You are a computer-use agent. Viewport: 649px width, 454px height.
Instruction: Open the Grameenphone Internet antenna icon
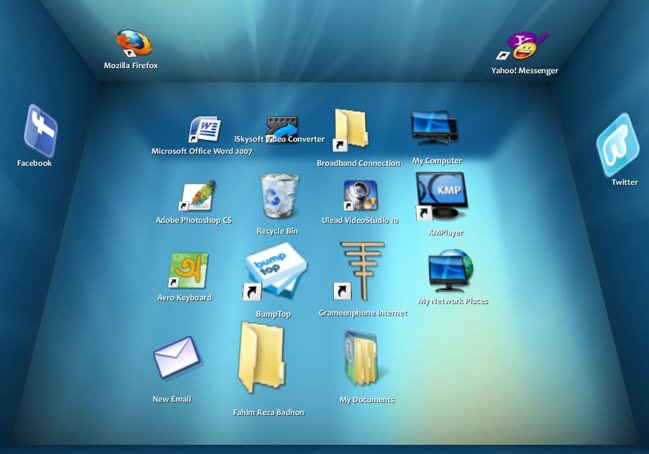(x=359, y=271)
